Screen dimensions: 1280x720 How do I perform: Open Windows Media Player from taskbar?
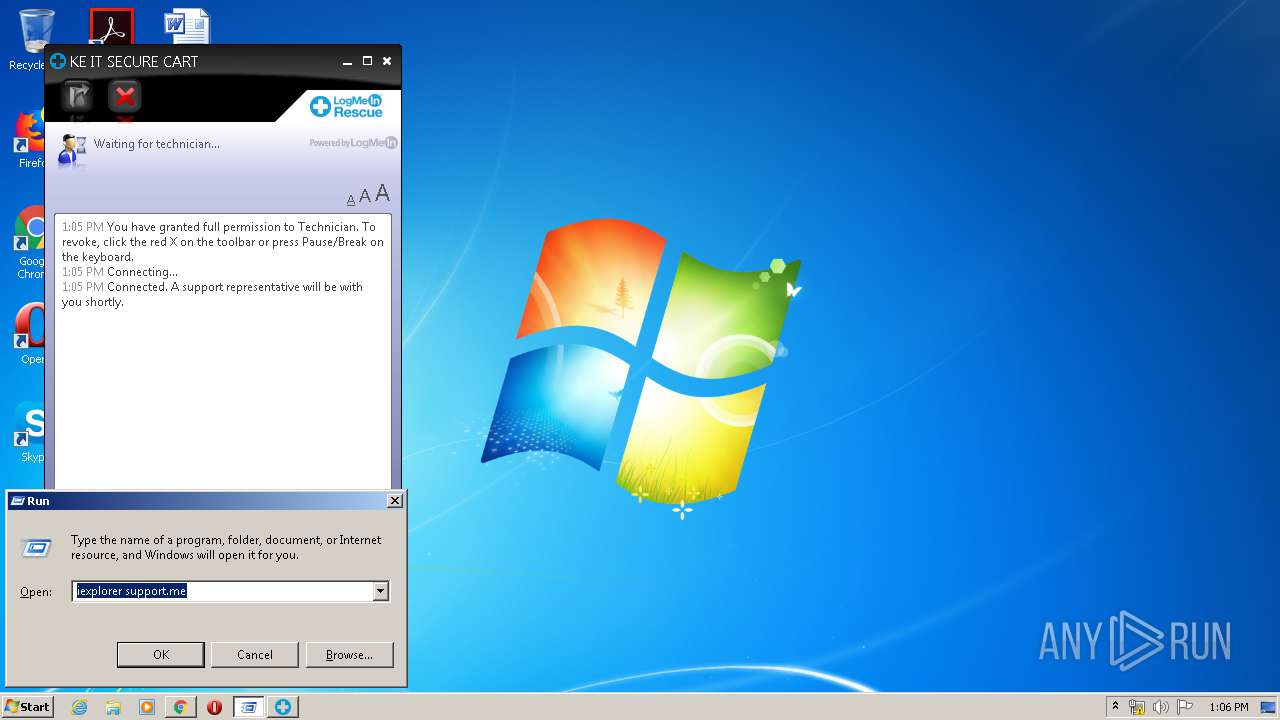(x=147, y=707)
